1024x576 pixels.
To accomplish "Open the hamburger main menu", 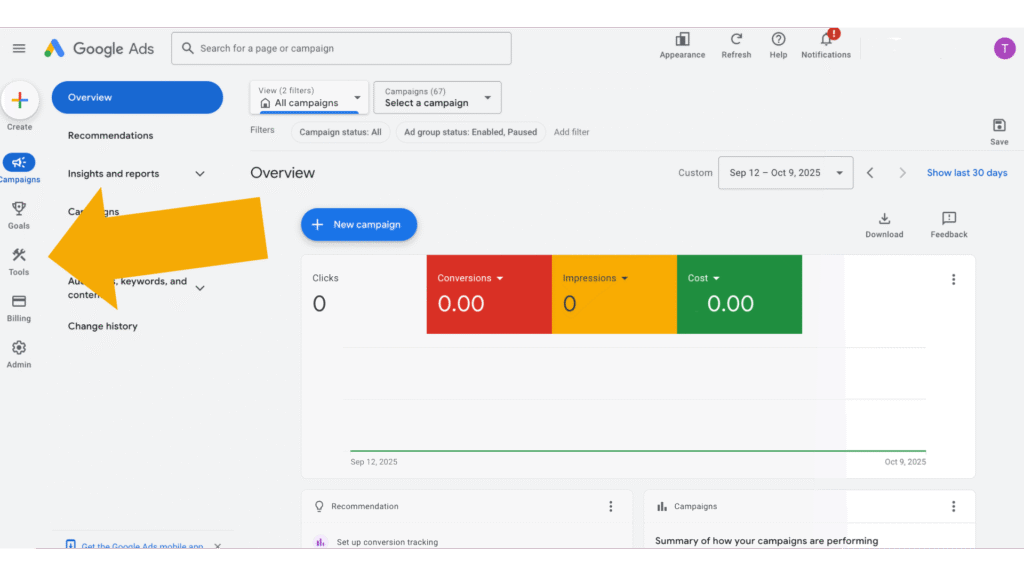I will (x=19, y=48).
